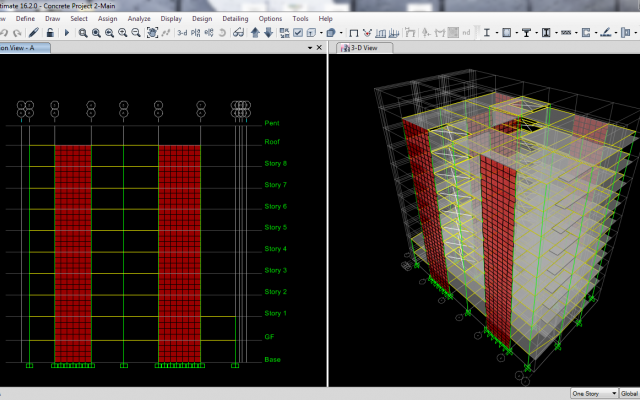
Task: Switch to Elevation view icon
Action: [209, 33]
